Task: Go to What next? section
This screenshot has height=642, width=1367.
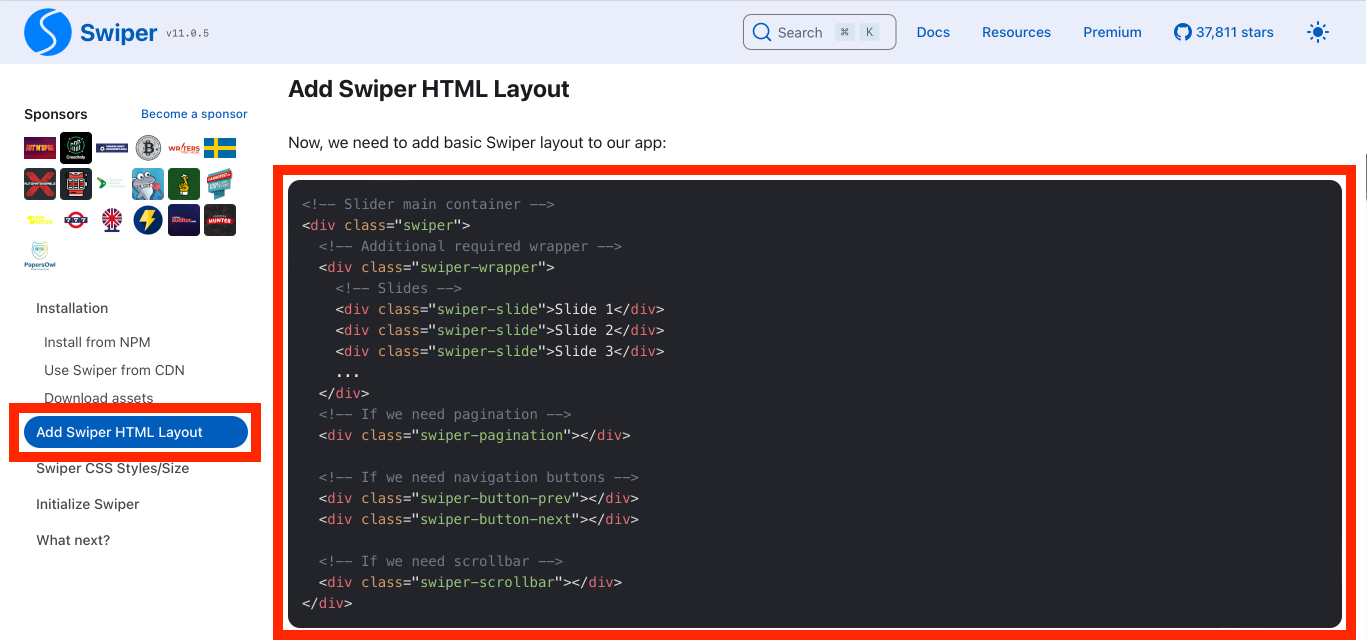Action: [x=73, y=540]
